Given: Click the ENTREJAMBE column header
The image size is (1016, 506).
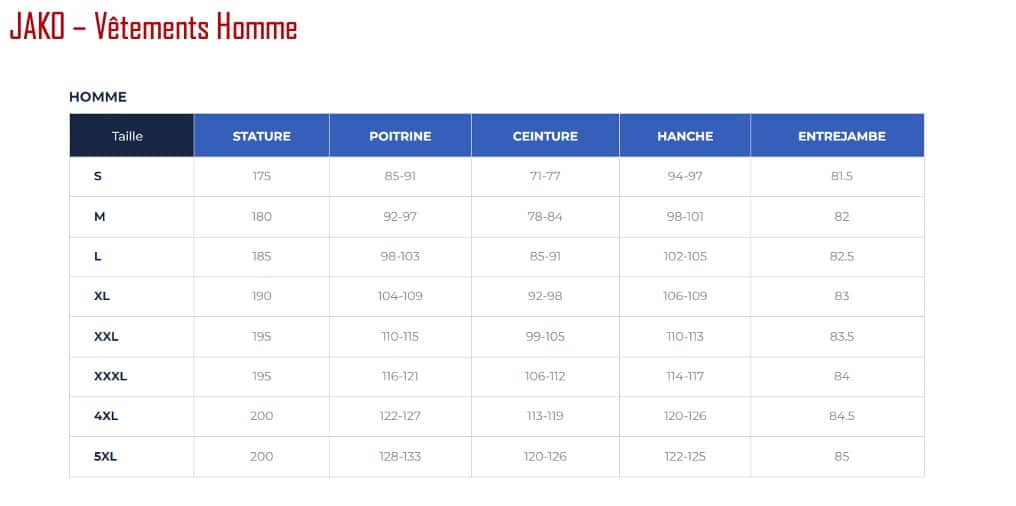Looking at the screenshot, I should 842,136.
